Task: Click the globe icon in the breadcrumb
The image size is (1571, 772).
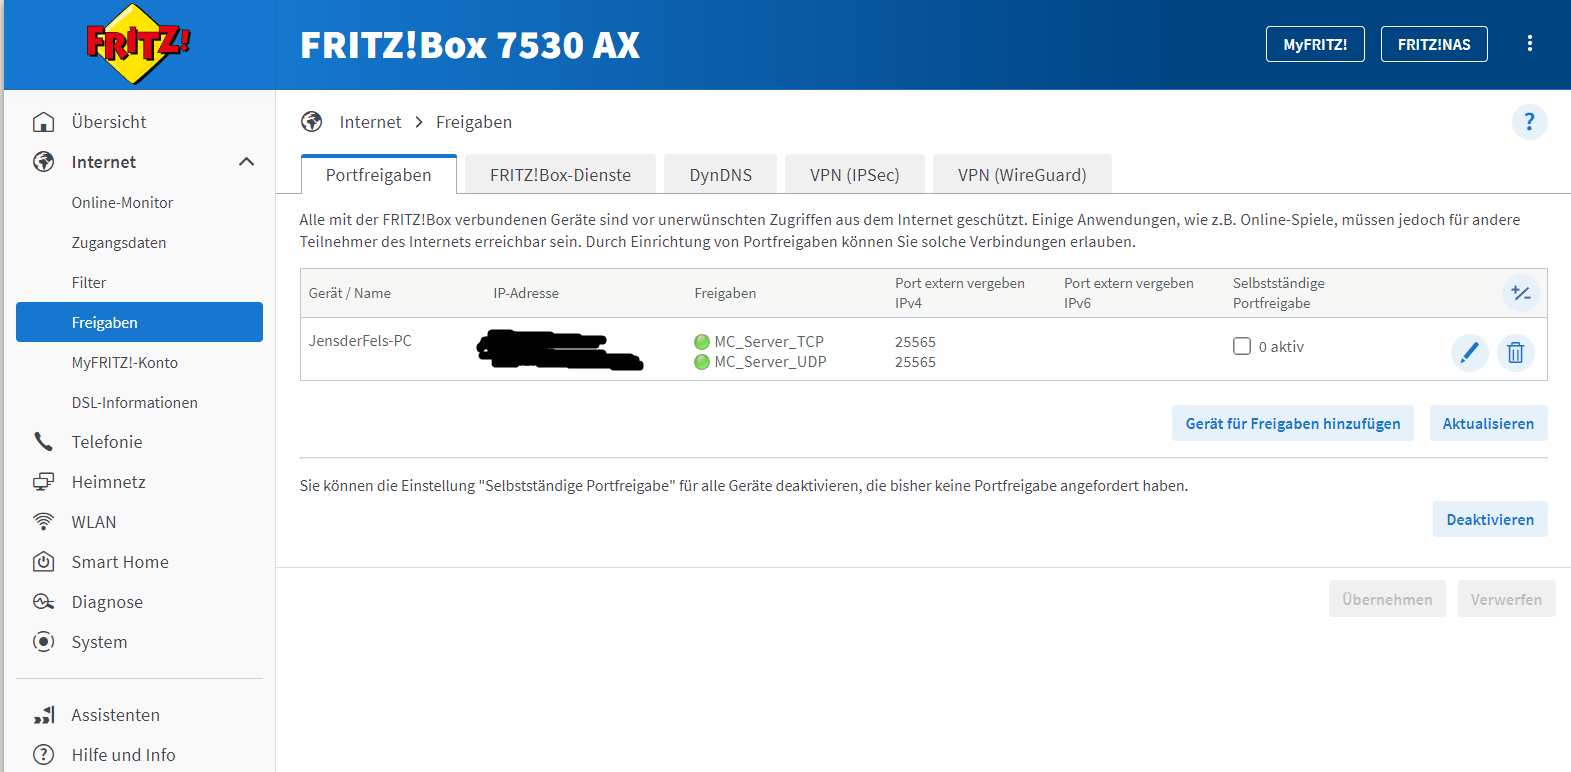Action: pyautogui.click(x=312, y=122)
